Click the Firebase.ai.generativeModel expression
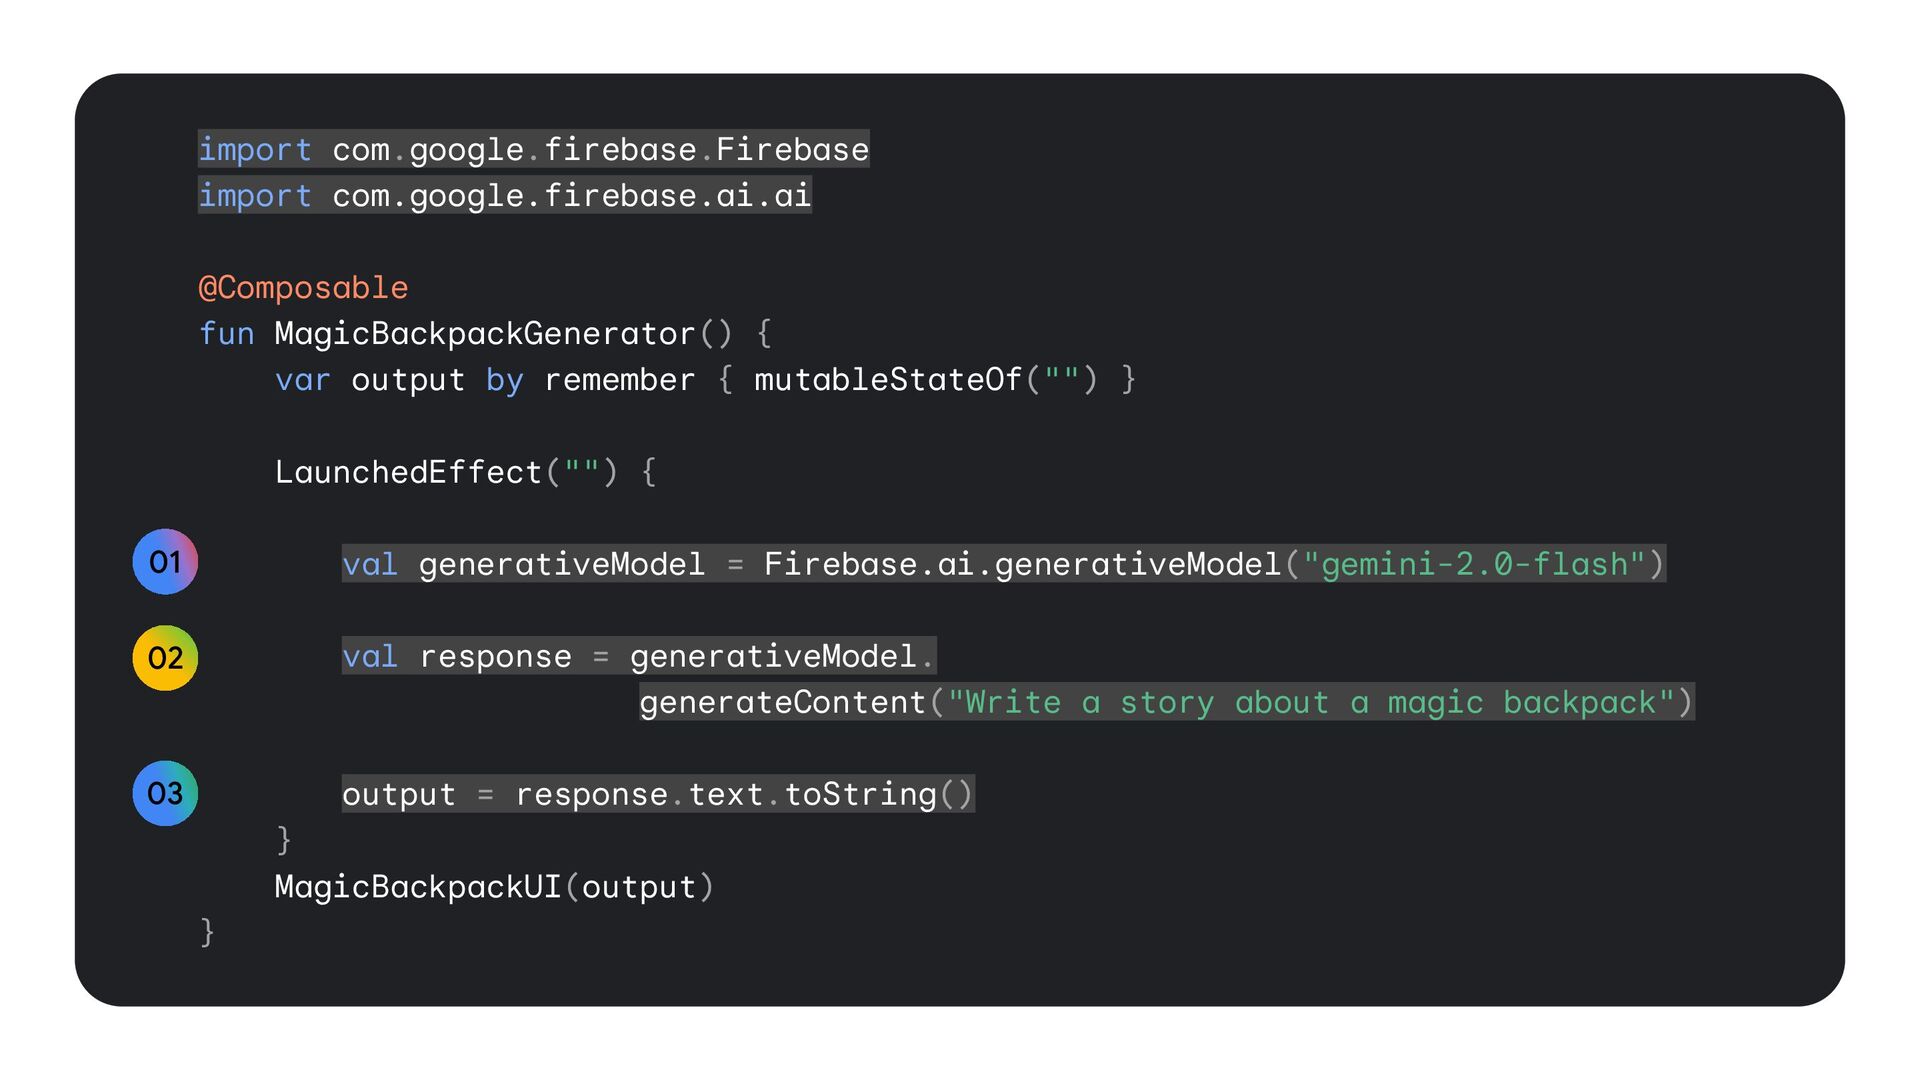This screenshot has width=1920, height=1080. pos(1022,564)
